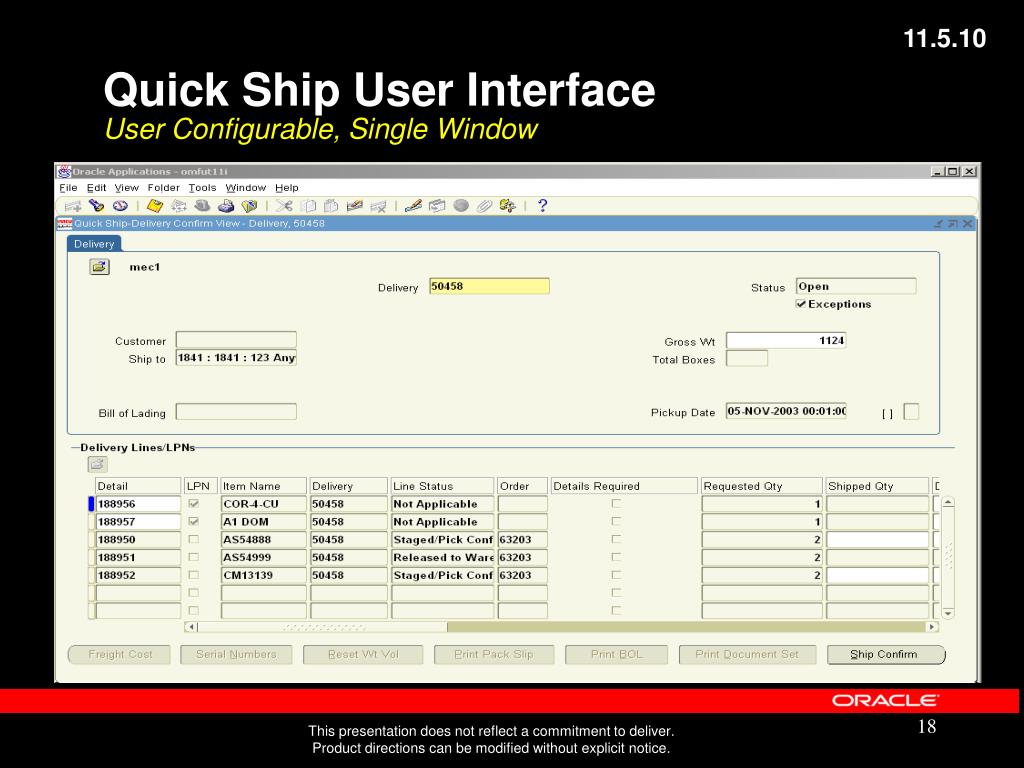Click the Customer input field
Viewport: 1024px width, 768px height.
[236, 340]
